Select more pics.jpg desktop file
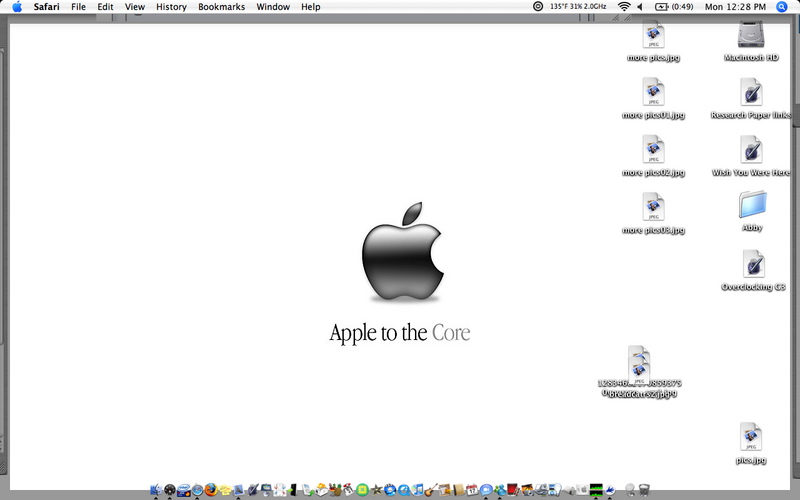 653,35
